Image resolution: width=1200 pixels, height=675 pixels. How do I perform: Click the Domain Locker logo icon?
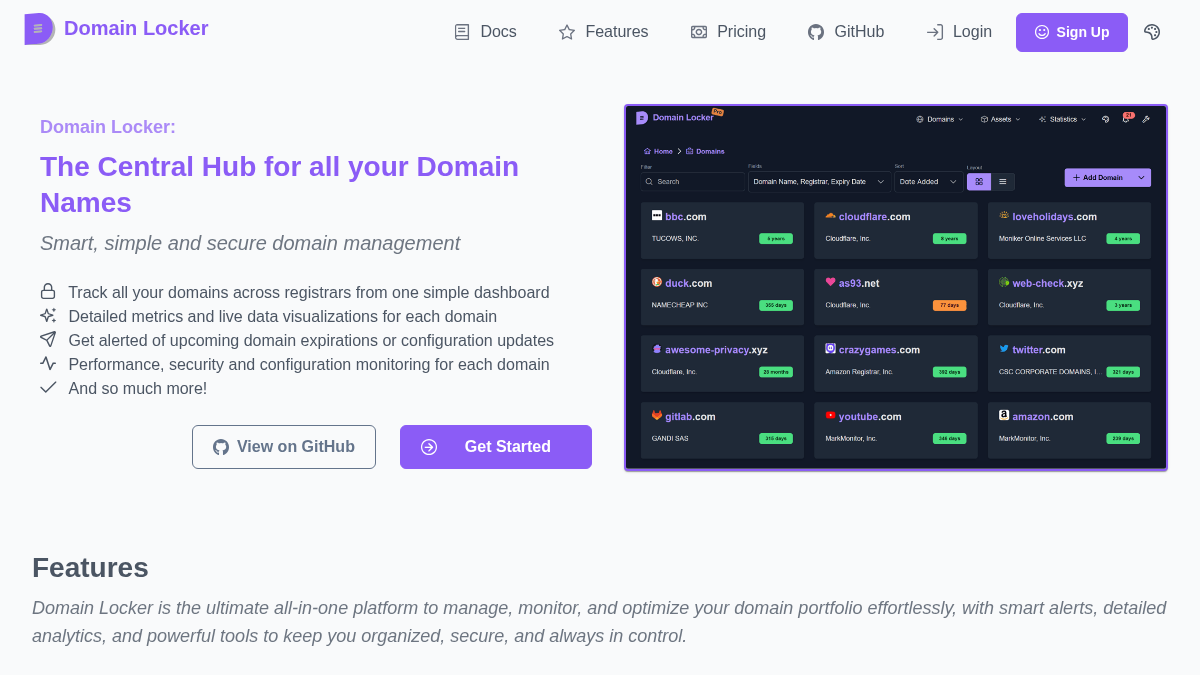click(39, 29)
